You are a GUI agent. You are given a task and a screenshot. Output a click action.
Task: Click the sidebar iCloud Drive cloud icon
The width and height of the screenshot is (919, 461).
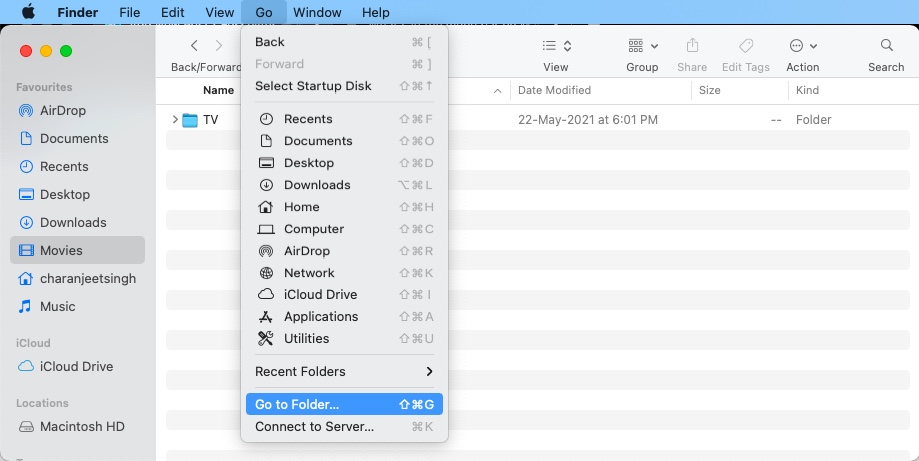[26, 366]
